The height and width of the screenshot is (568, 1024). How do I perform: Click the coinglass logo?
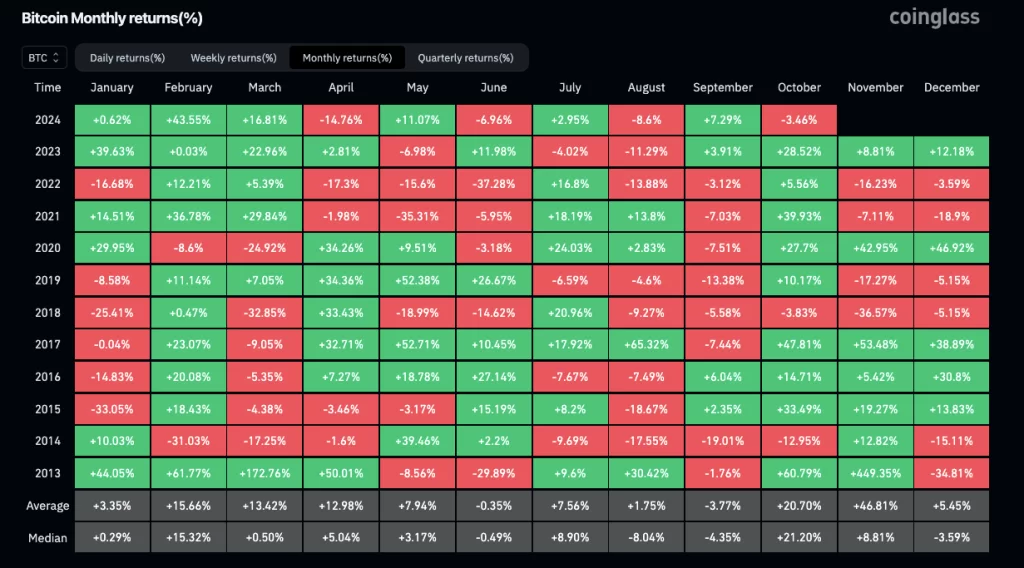tap(934, 17)
